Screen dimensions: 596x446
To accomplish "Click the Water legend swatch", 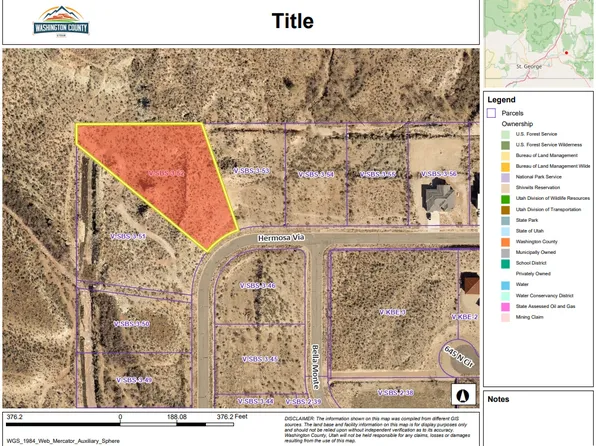I will [506, 285].
